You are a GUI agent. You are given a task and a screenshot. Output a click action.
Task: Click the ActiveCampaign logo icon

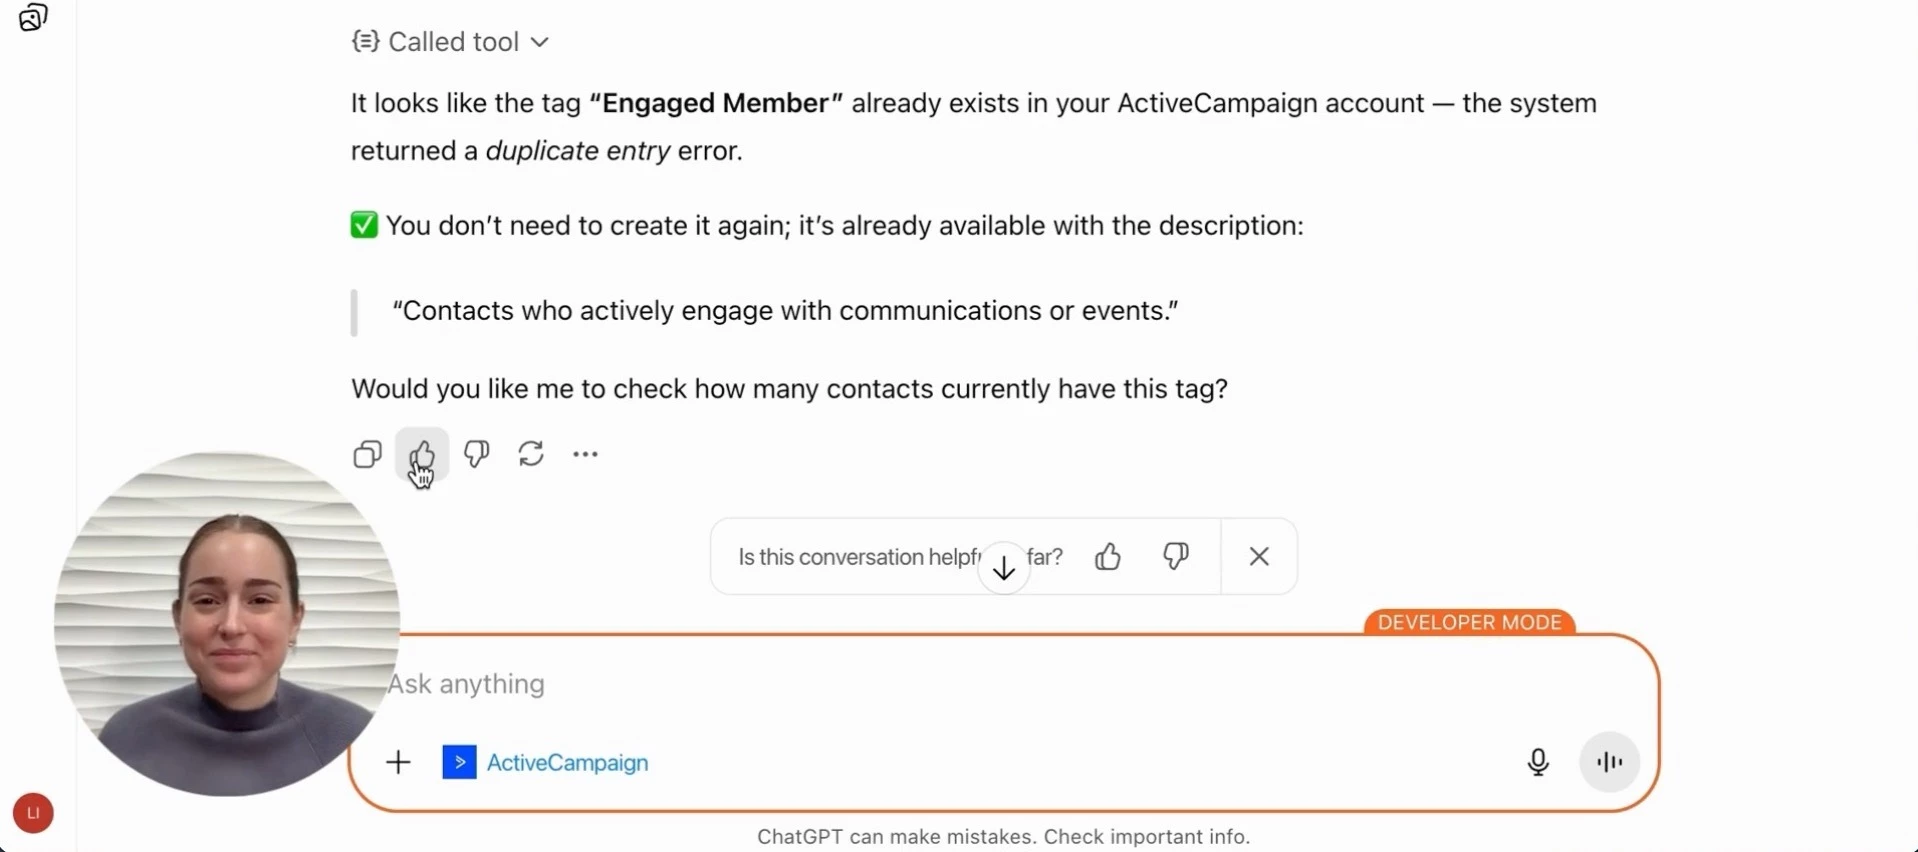(x=459, y=763)
